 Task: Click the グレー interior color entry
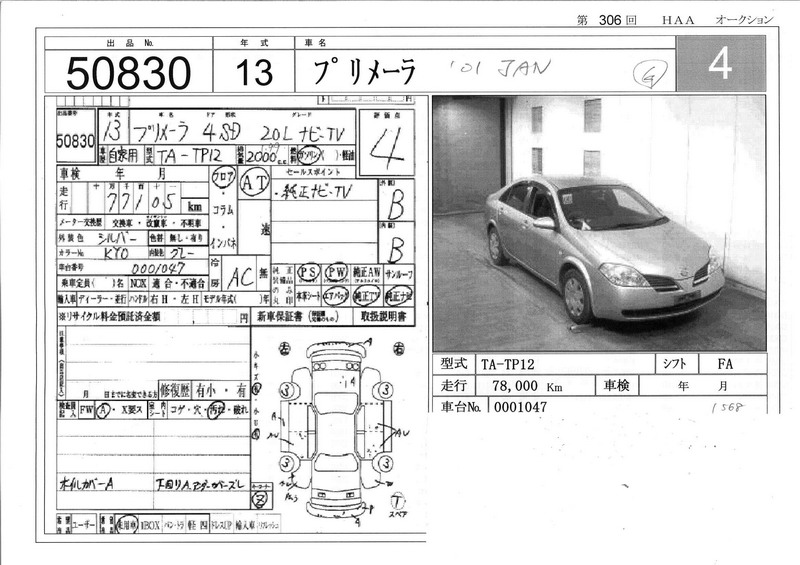183,253
